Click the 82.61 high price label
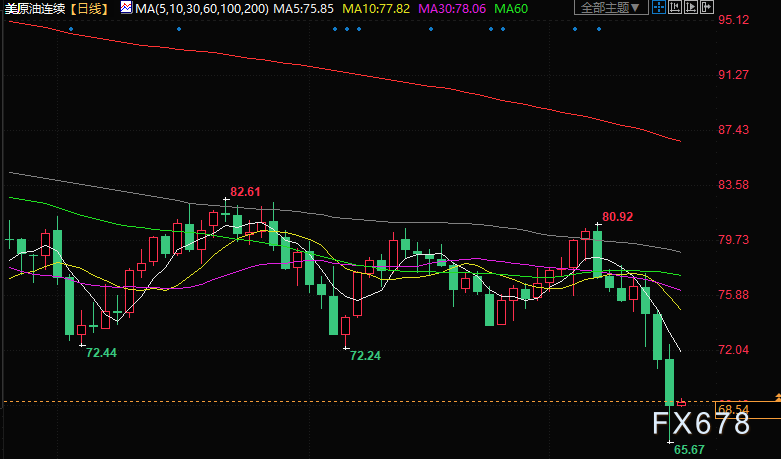The image size is (781, 459). click(245, 191)
